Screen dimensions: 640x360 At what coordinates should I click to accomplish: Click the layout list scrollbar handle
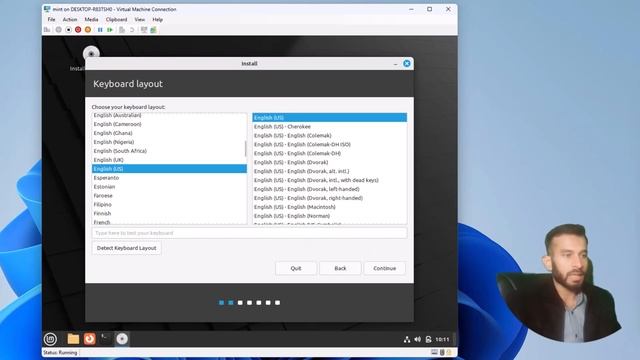tap(245, 149)
